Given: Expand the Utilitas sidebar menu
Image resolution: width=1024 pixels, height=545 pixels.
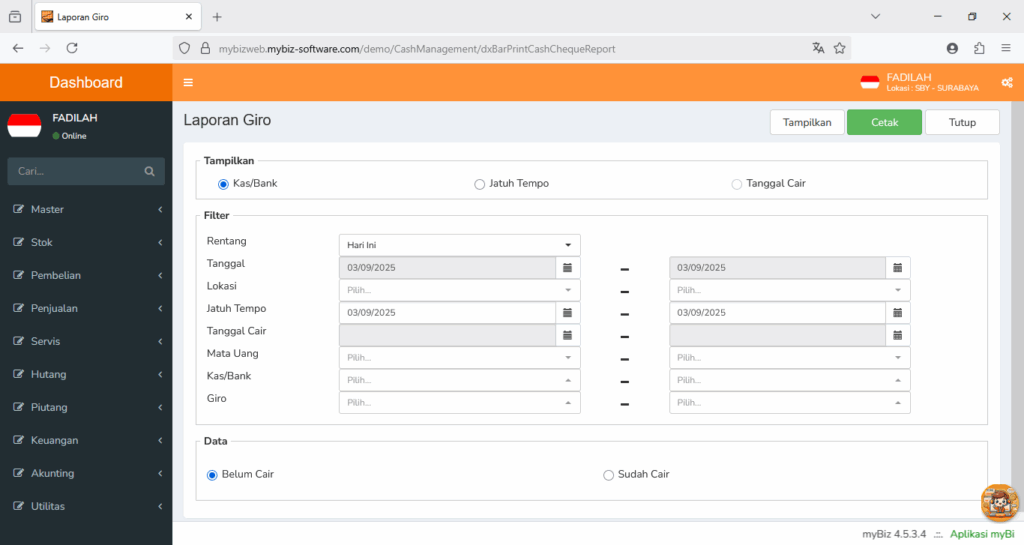Looking at the screenshot, I should coord(86,506).
